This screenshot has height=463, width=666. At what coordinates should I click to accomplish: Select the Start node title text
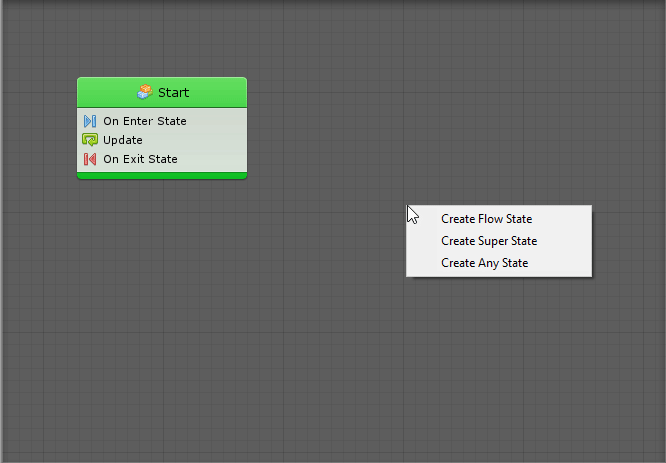click(173, 92)
